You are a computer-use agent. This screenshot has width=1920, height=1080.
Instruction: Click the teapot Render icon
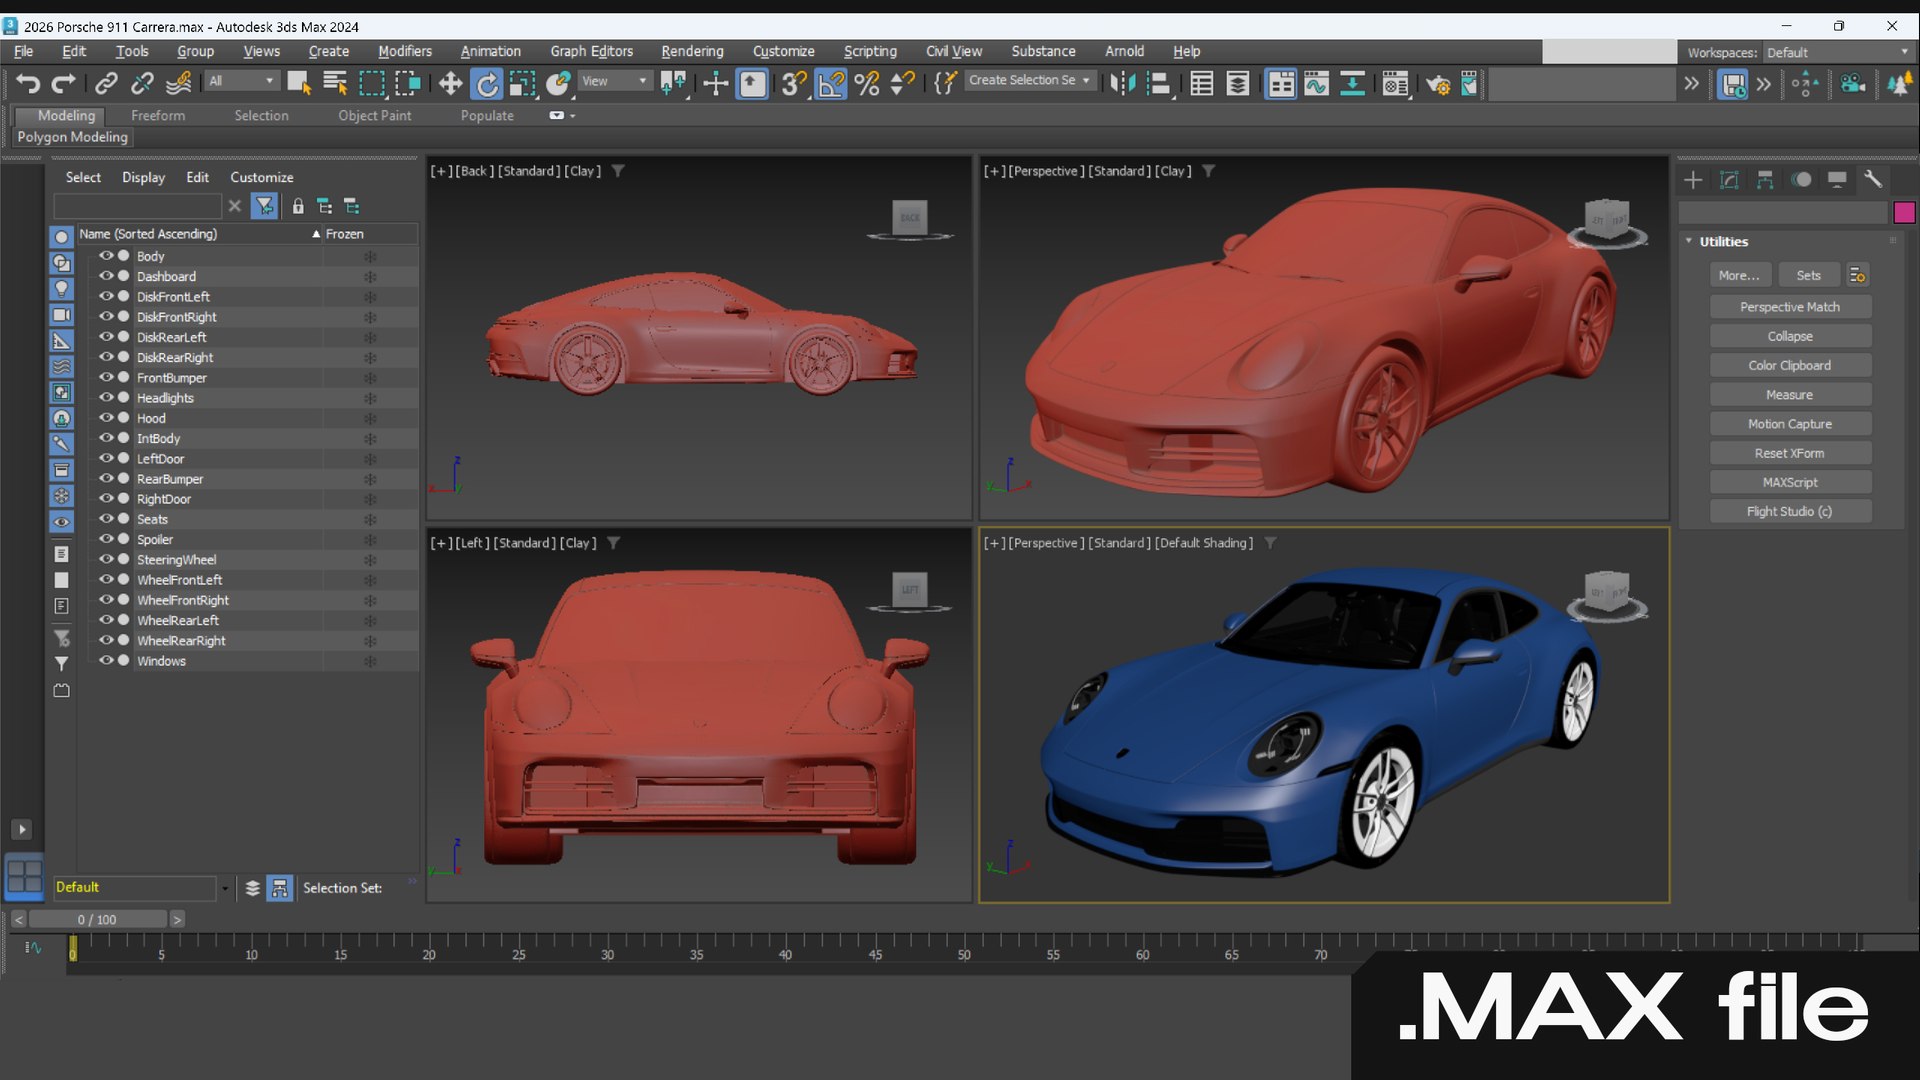click(1438, 84)
